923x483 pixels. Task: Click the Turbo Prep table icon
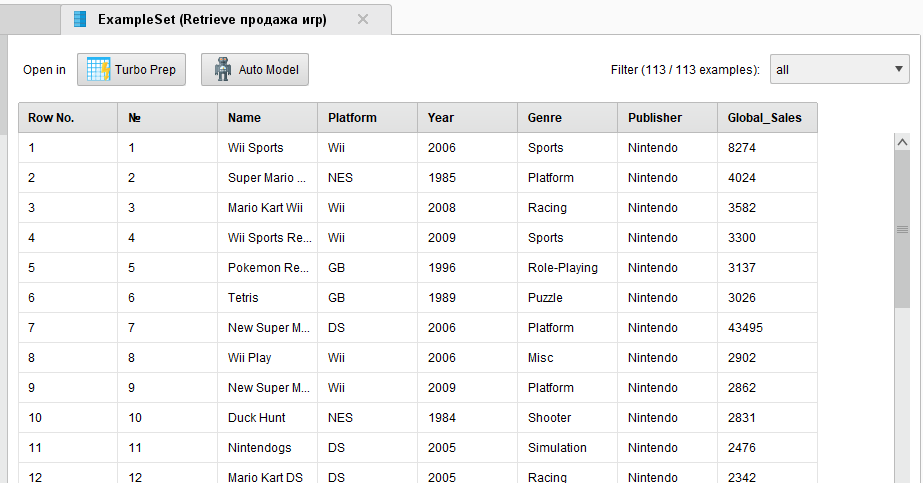98,69
